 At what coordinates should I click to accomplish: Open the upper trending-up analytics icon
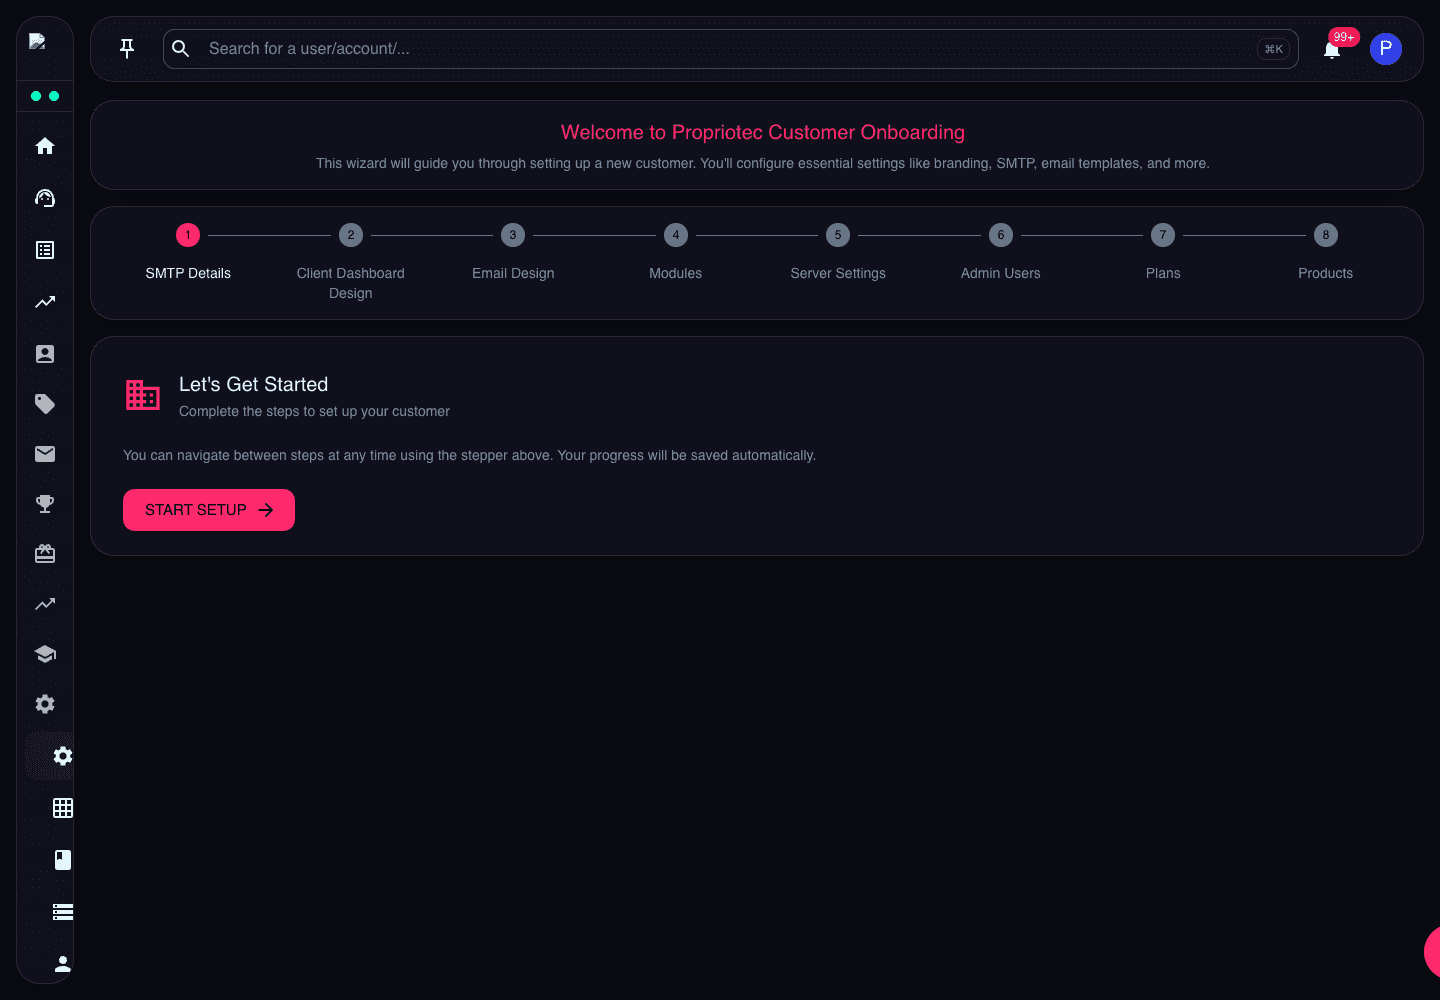[x=45, y=302]
